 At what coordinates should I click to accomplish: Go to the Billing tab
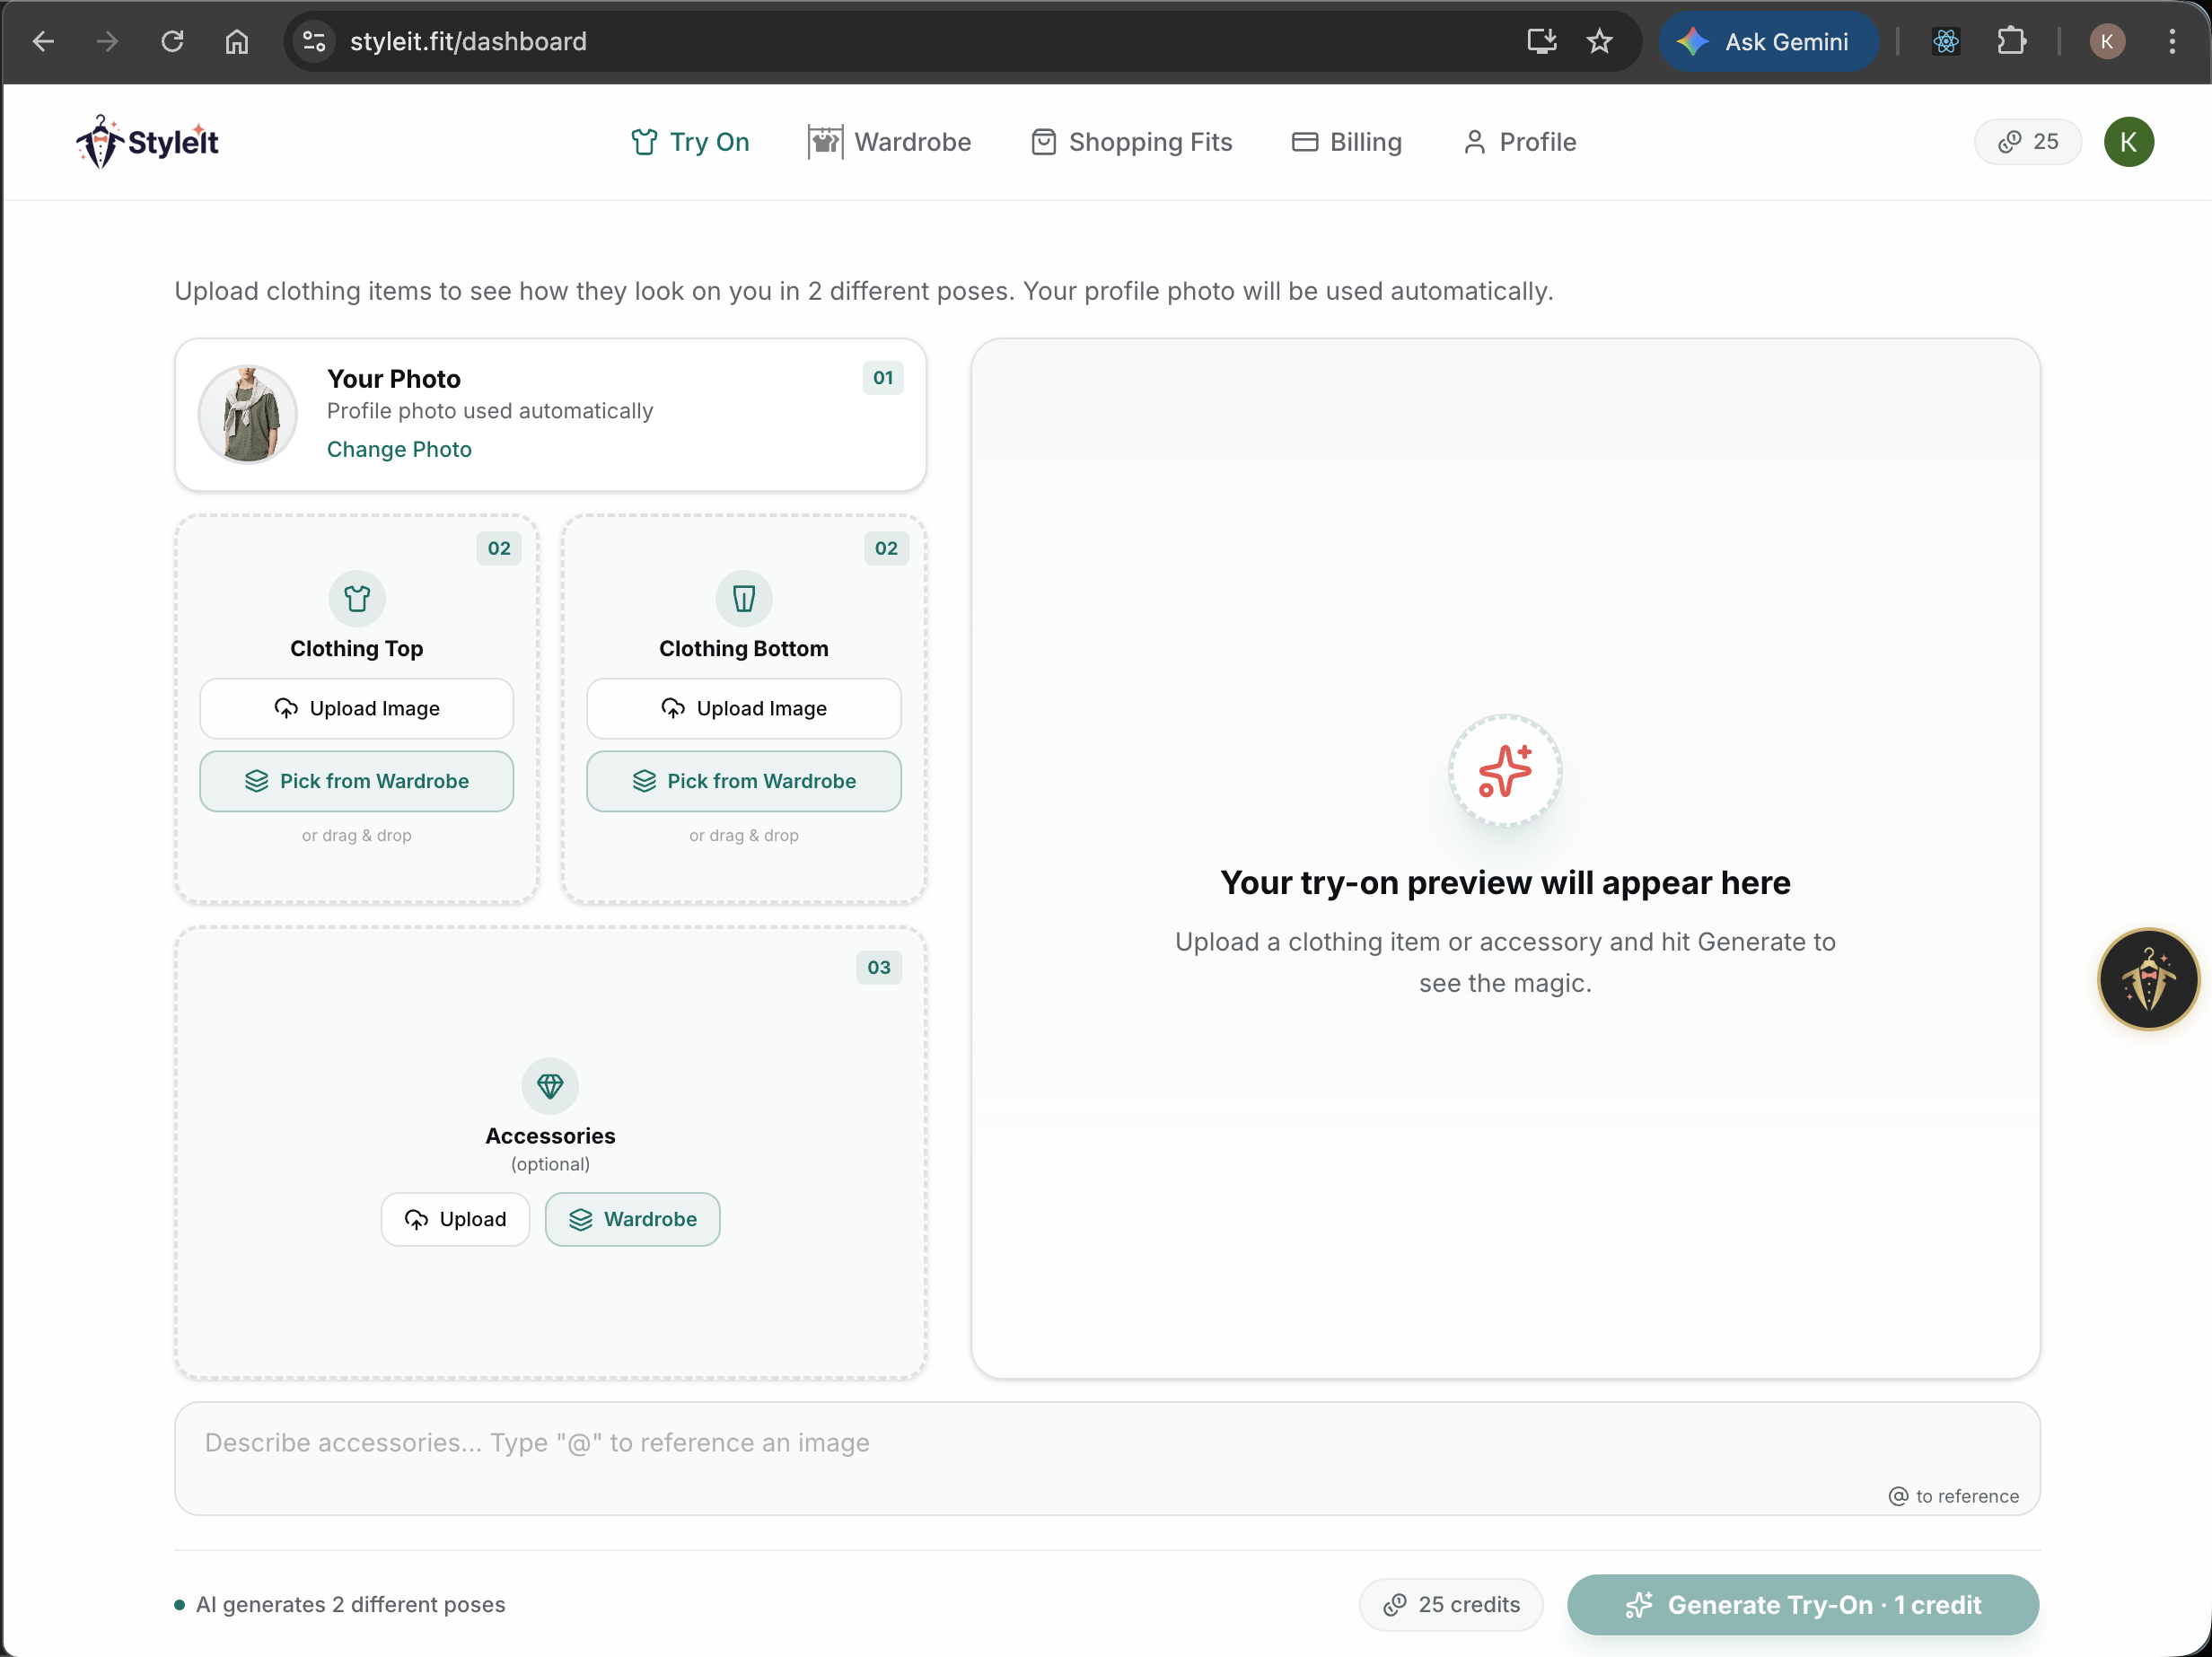pos(1347,142)
